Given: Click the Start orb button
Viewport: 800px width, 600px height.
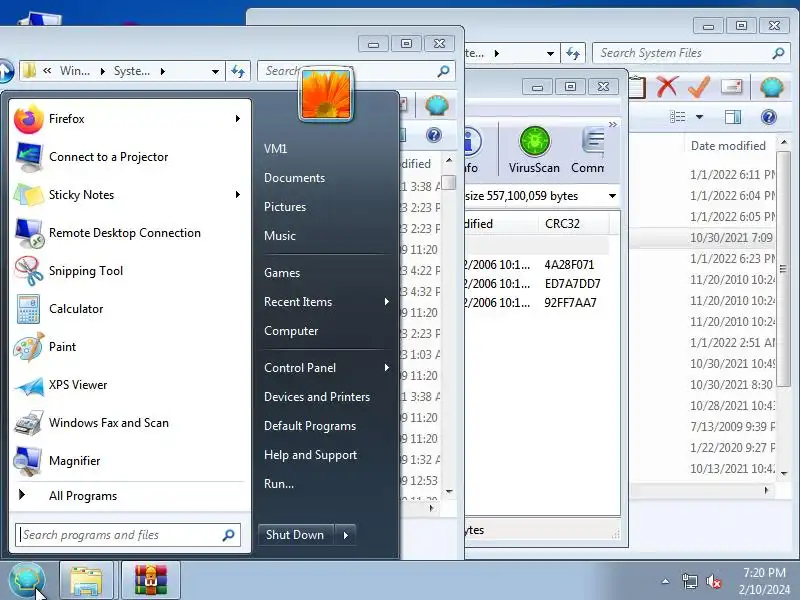Looking at the screenshot, I should [x=27, y=581].
